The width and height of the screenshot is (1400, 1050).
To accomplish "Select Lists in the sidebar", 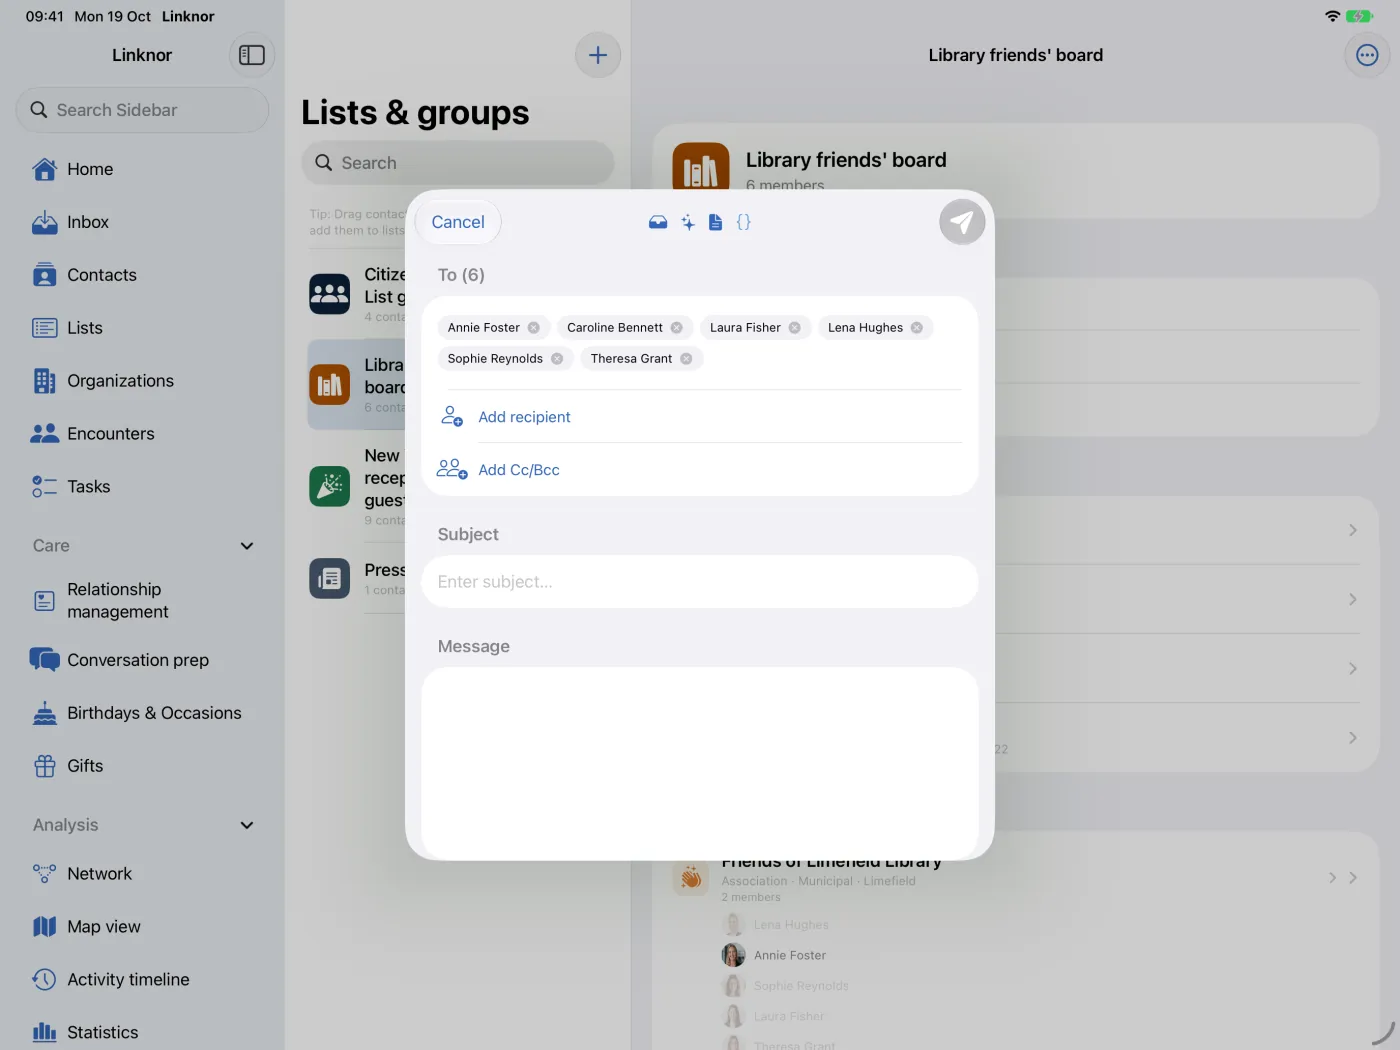I will 142,328.
